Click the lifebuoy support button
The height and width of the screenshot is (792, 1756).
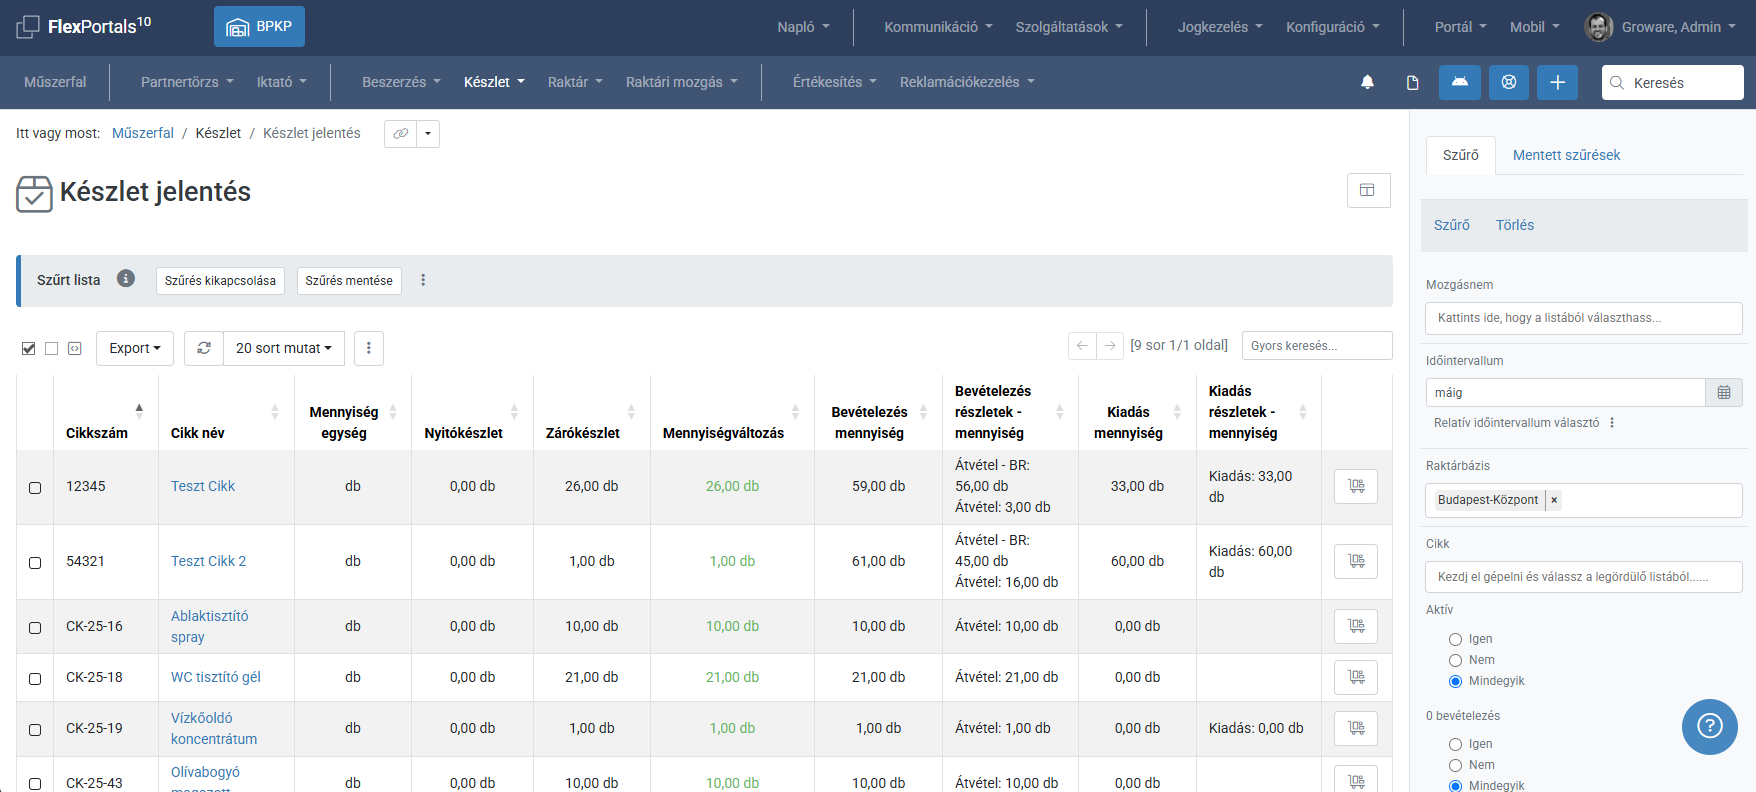(x=1509, y=82)
